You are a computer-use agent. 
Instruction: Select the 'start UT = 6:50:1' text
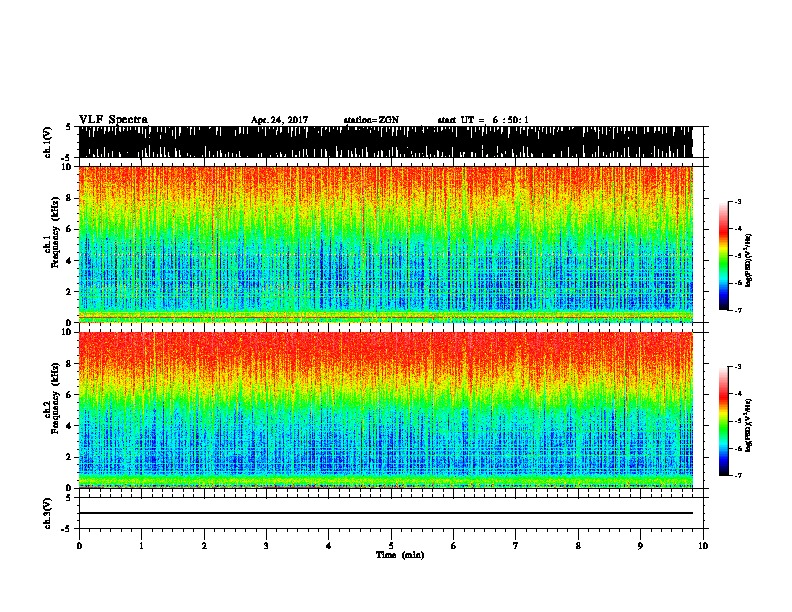click(x=483, y=120)
